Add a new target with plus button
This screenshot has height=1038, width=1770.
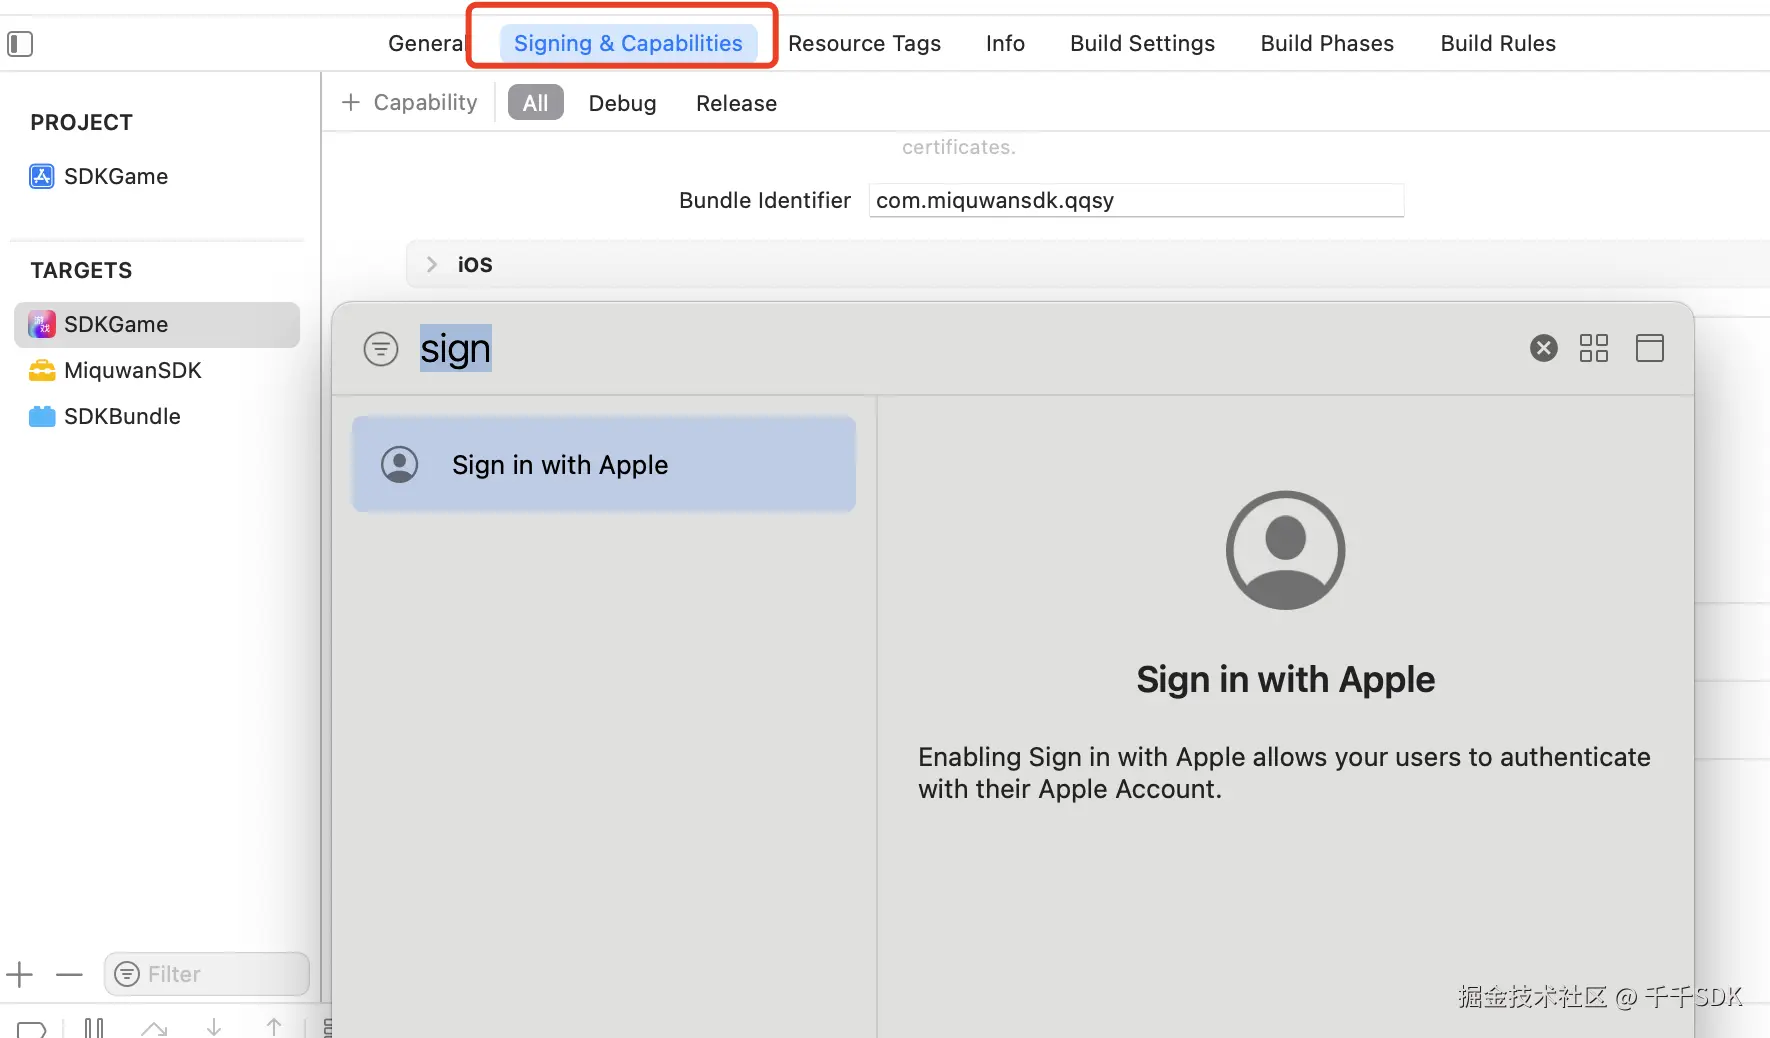20,974
